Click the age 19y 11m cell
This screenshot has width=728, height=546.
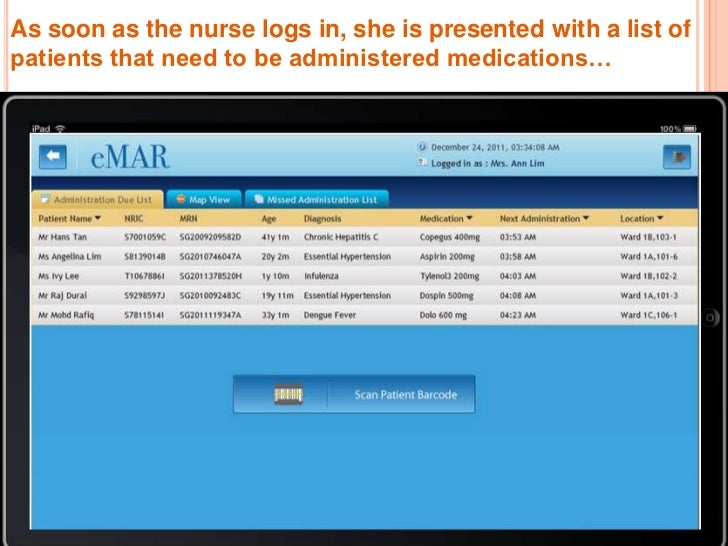pyautogui.click(x=277, y=296)
